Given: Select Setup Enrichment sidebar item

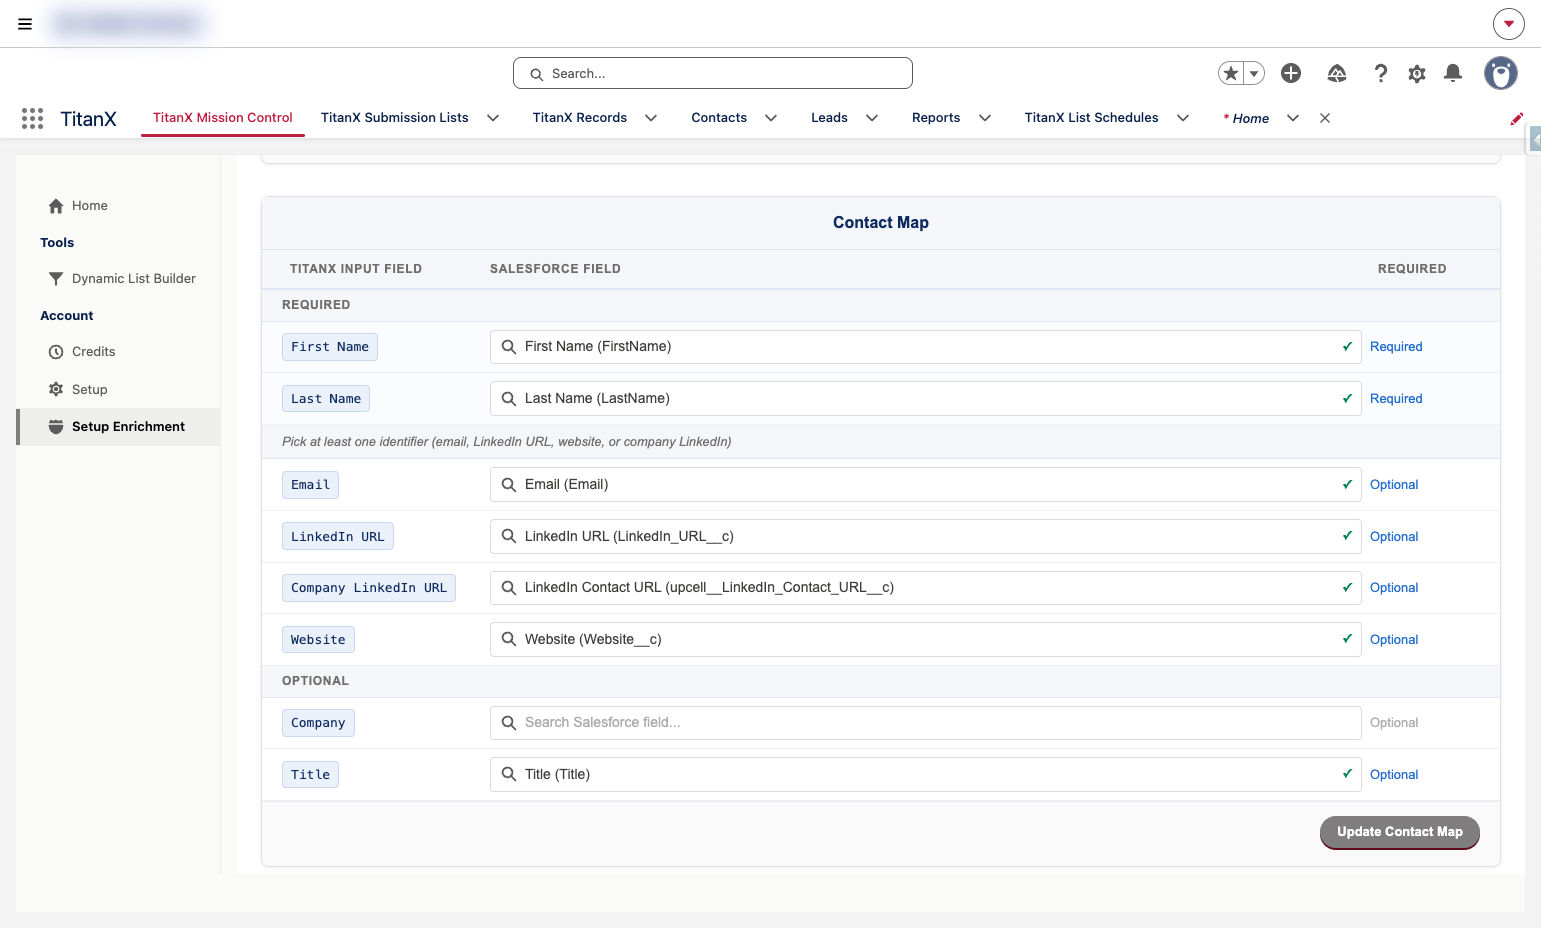Looking at the screenshot, I should click(118, 427).
